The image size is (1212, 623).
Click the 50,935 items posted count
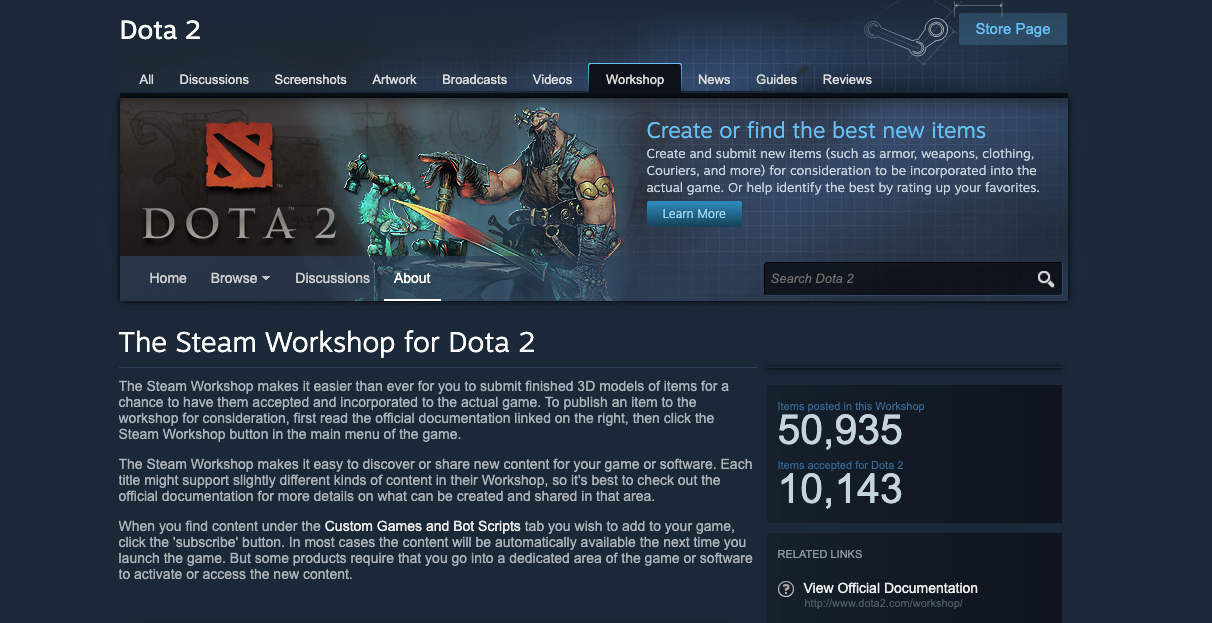(x=840, y=430)
